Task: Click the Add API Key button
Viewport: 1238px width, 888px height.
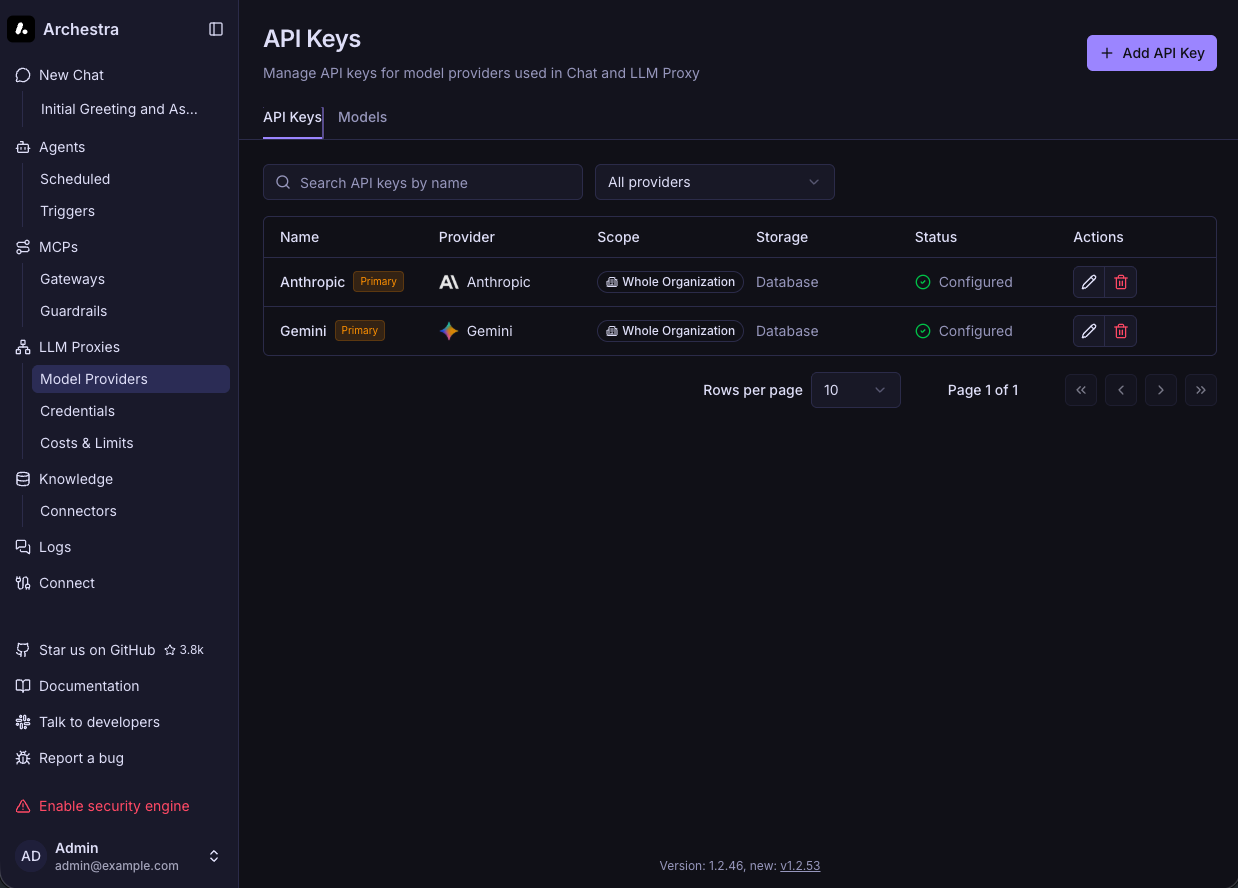Action: click(1152, 53)
